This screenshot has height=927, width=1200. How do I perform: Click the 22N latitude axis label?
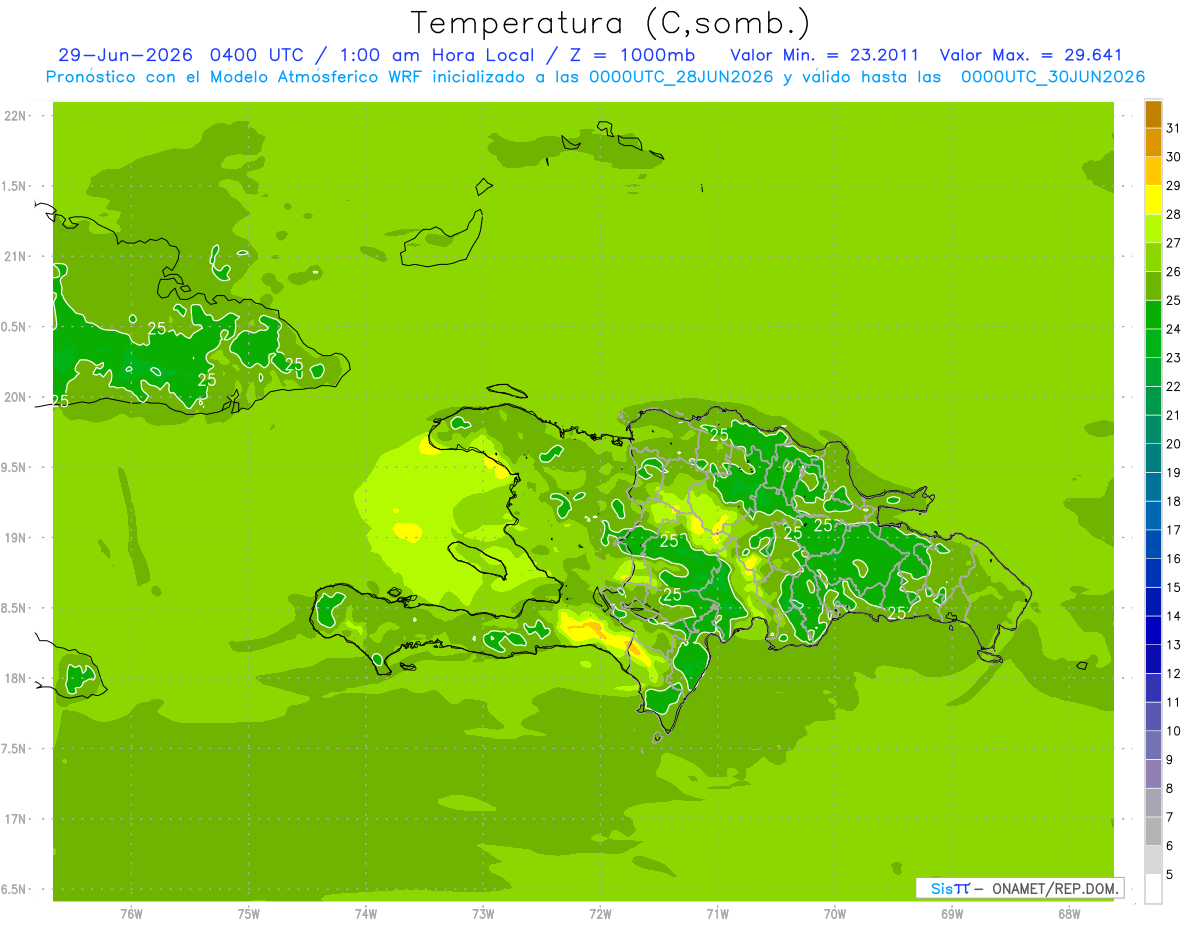[16, 116]
